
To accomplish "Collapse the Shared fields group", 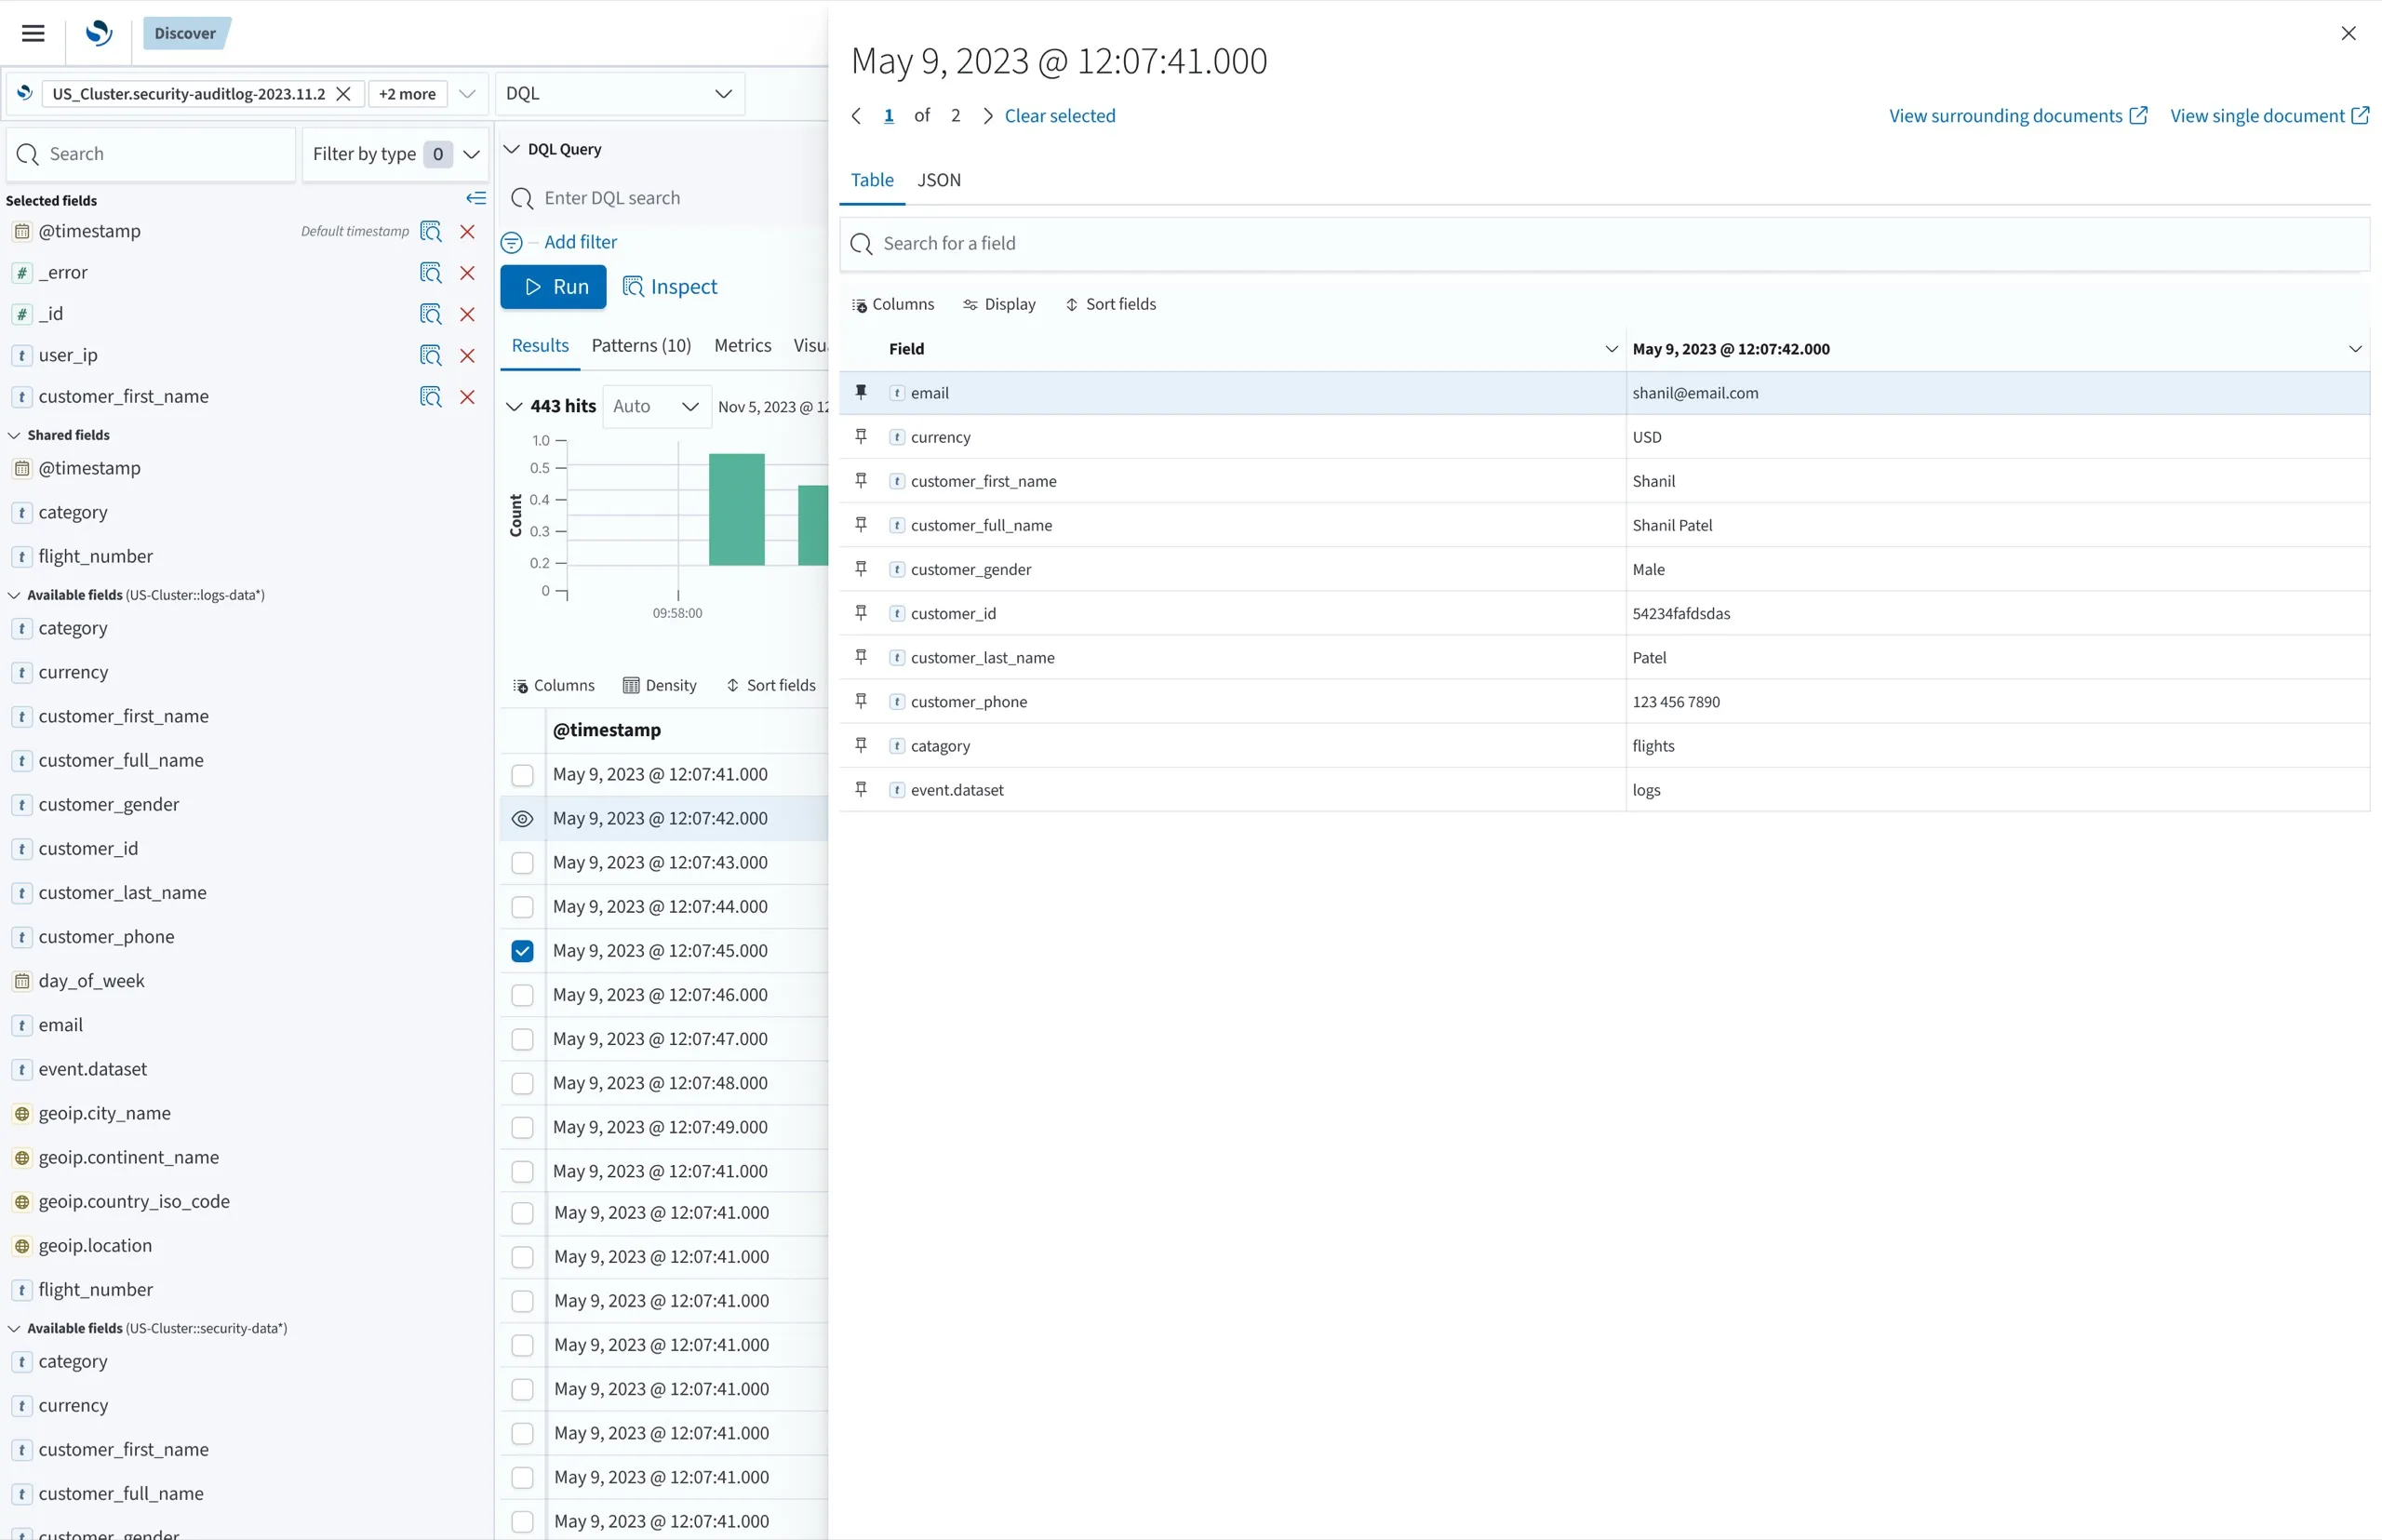I will pos(14,435).
